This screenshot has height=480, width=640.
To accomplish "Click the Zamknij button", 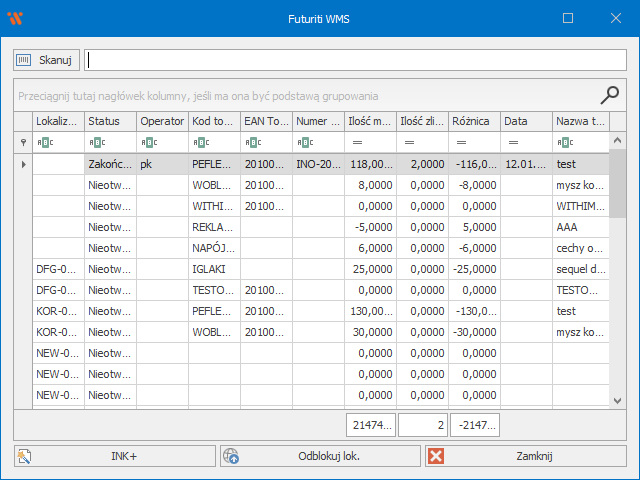I will click(x=527, y=456).
